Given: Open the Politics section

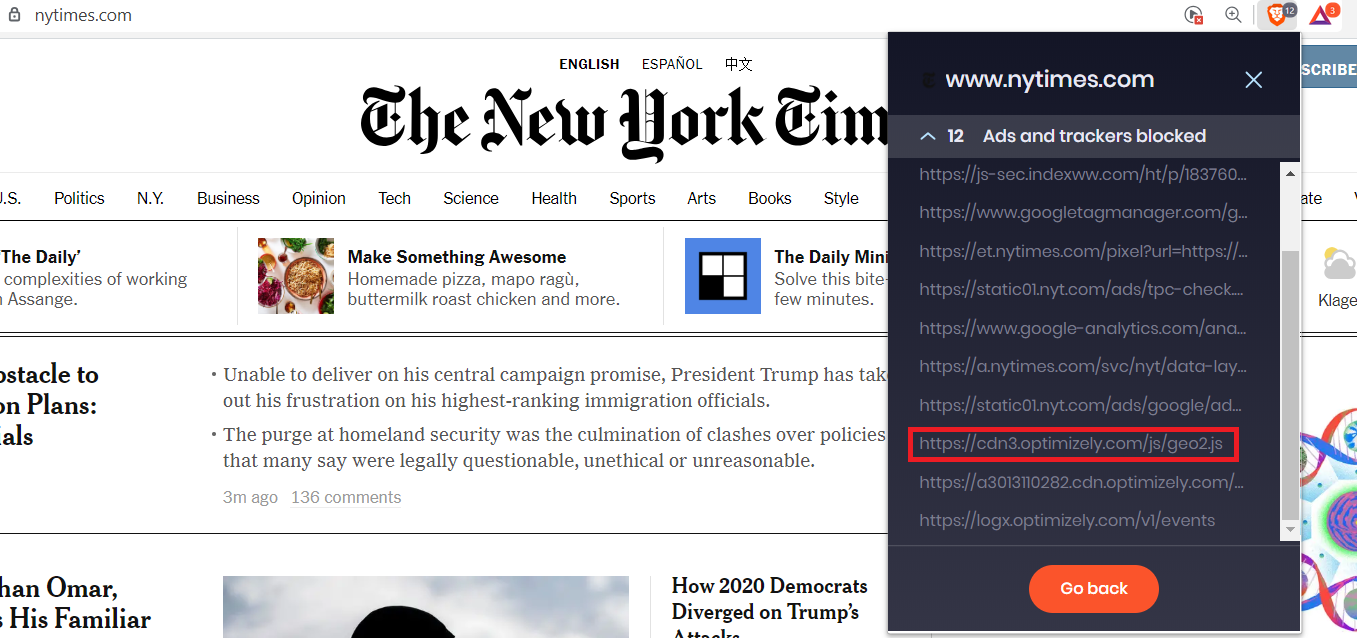Looking at the screenshot, I should (79, 198).
